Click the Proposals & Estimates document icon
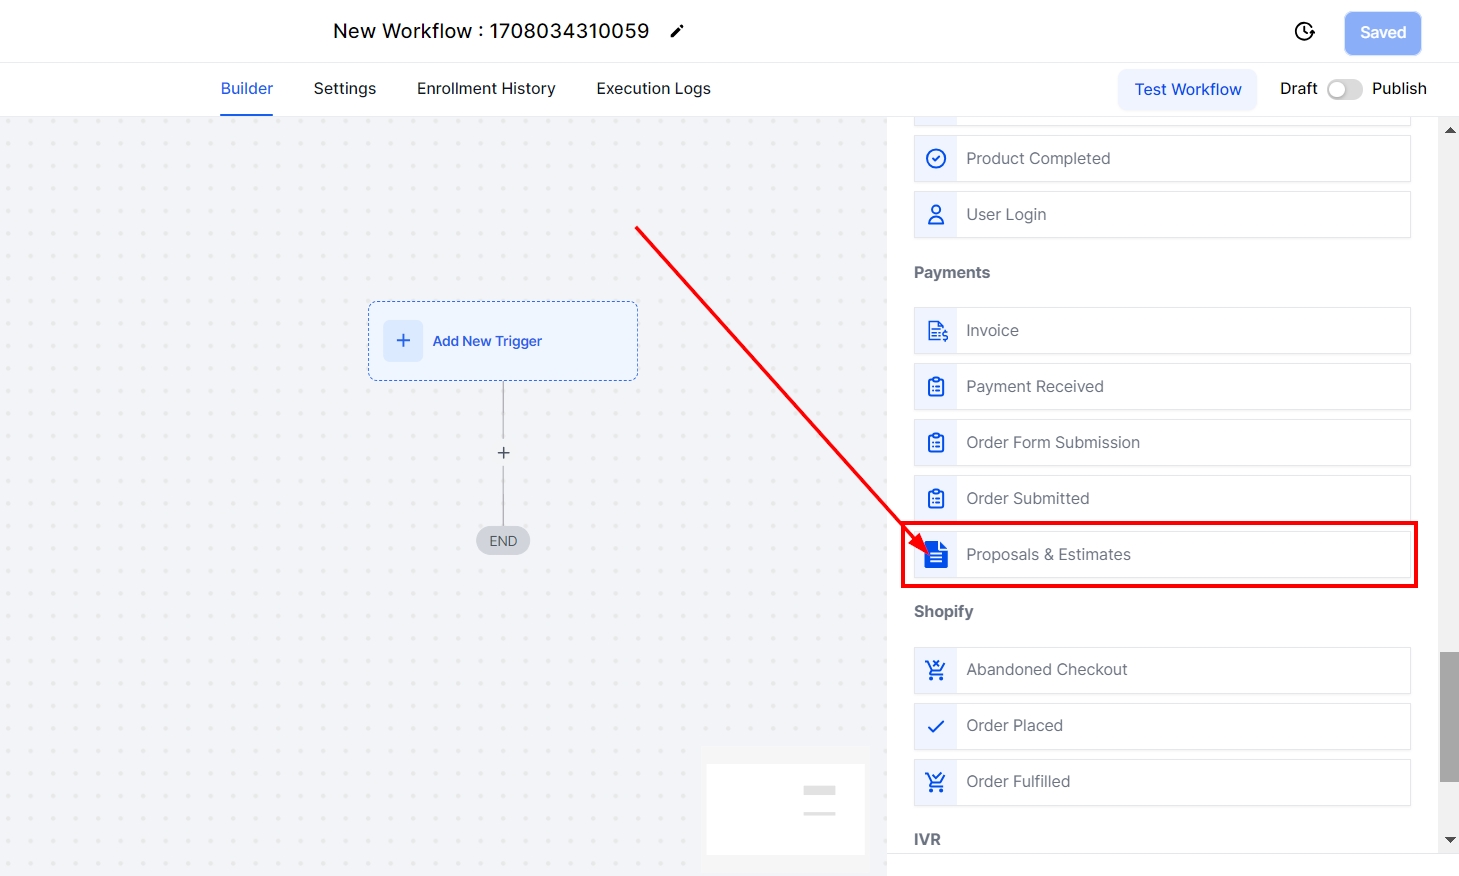Screen dimensions: 1459x876 (x=936, y=555)
